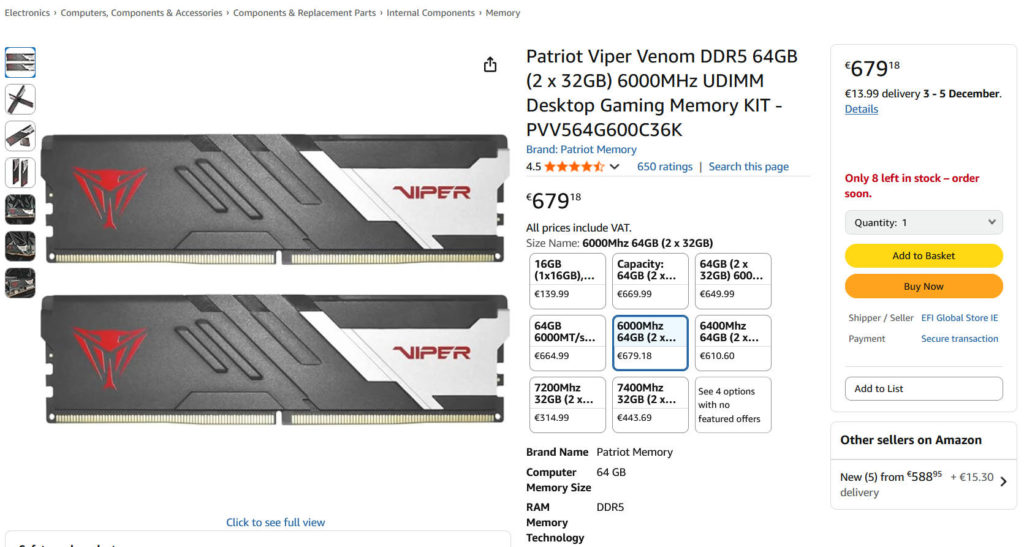
Task: Click to see full view of image
Action: tap(275, 522)
